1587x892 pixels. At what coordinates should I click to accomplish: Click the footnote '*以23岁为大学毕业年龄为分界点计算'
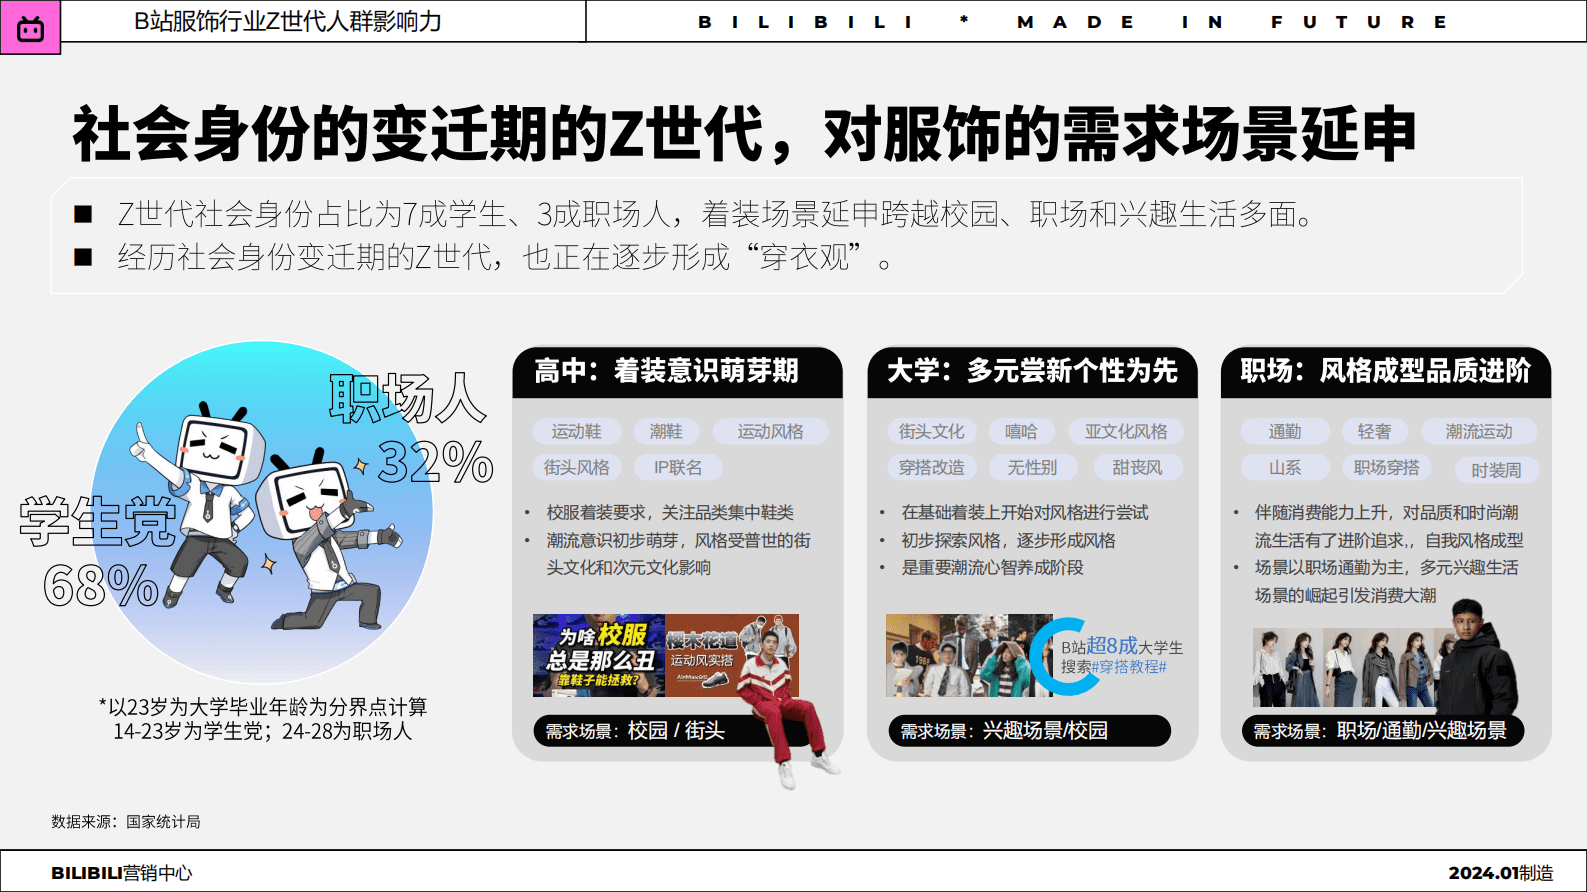click(x=263, y=707)
